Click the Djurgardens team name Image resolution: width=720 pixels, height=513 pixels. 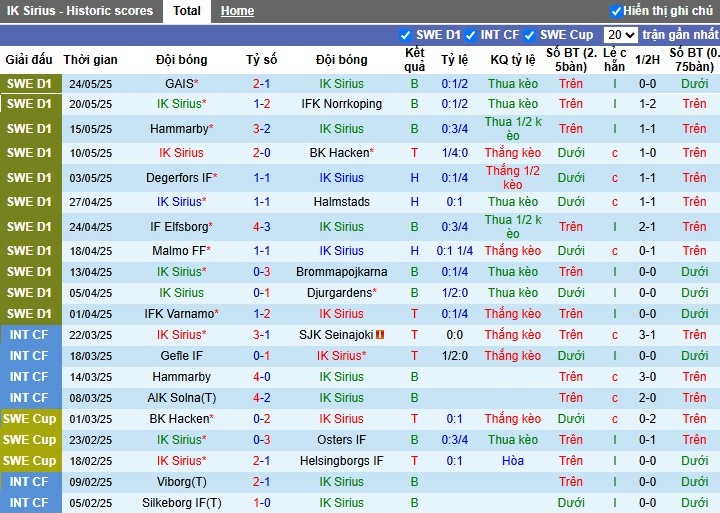pos(341,293)
